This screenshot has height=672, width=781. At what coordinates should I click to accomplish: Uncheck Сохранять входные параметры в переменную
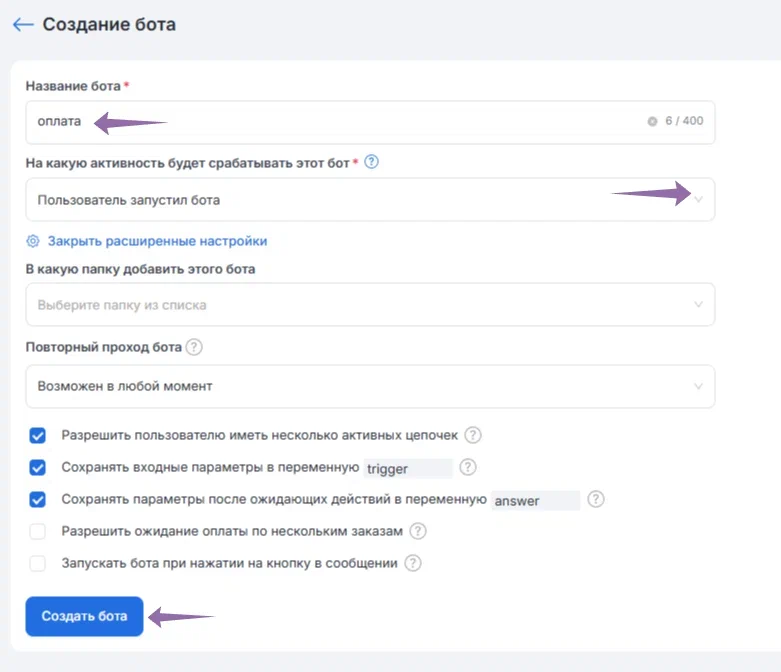37,467
